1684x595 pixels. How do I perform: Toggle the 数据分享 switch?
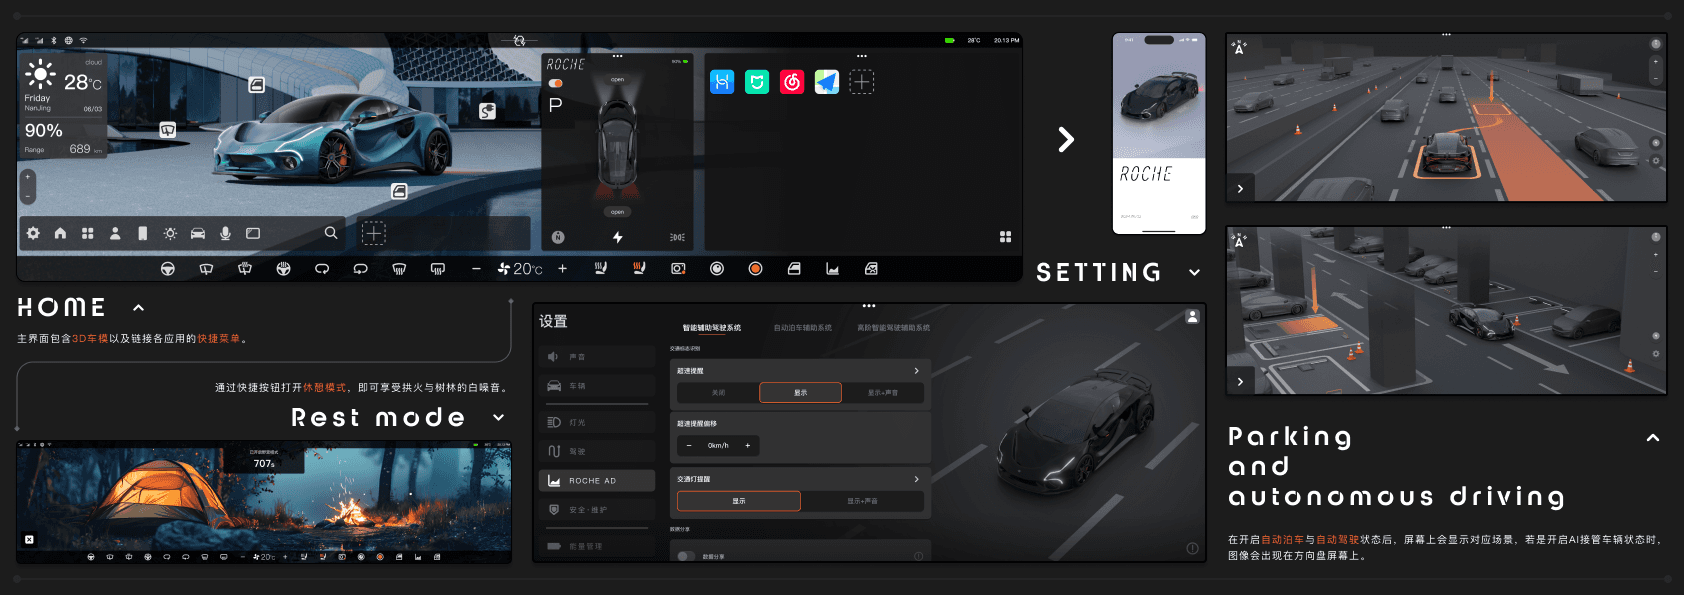pyautogui.click(x=686, y=556)
